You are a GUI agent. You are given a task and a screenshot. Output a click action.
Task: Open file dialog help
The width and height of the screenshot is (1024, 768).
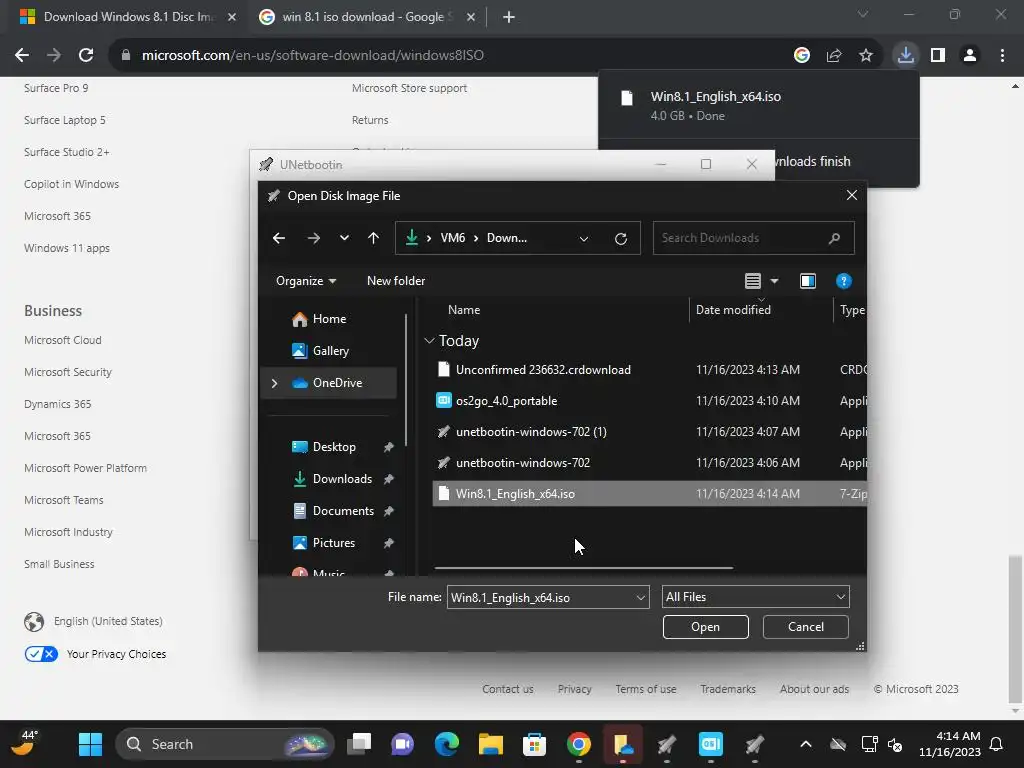coord(843,281)
